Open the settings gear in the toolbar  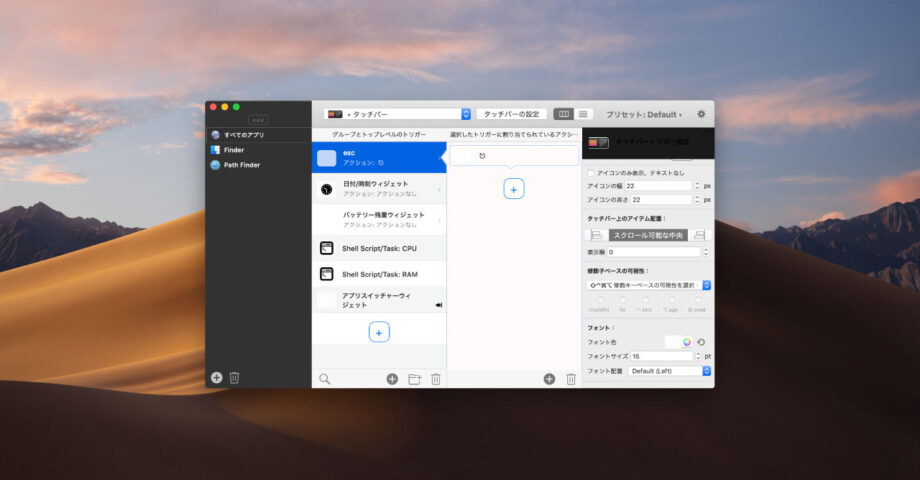(x=701, y=114)
